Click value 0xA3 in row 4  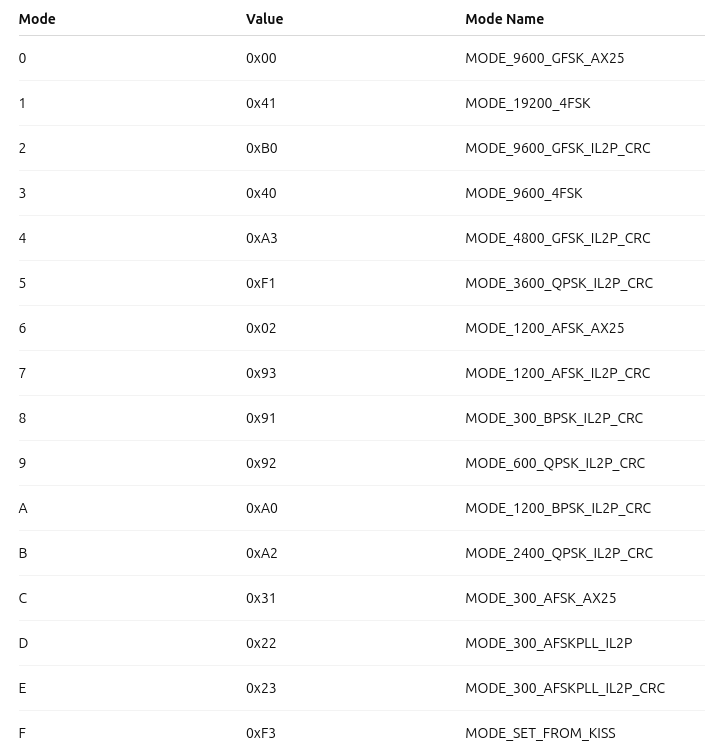coord(261,238)
